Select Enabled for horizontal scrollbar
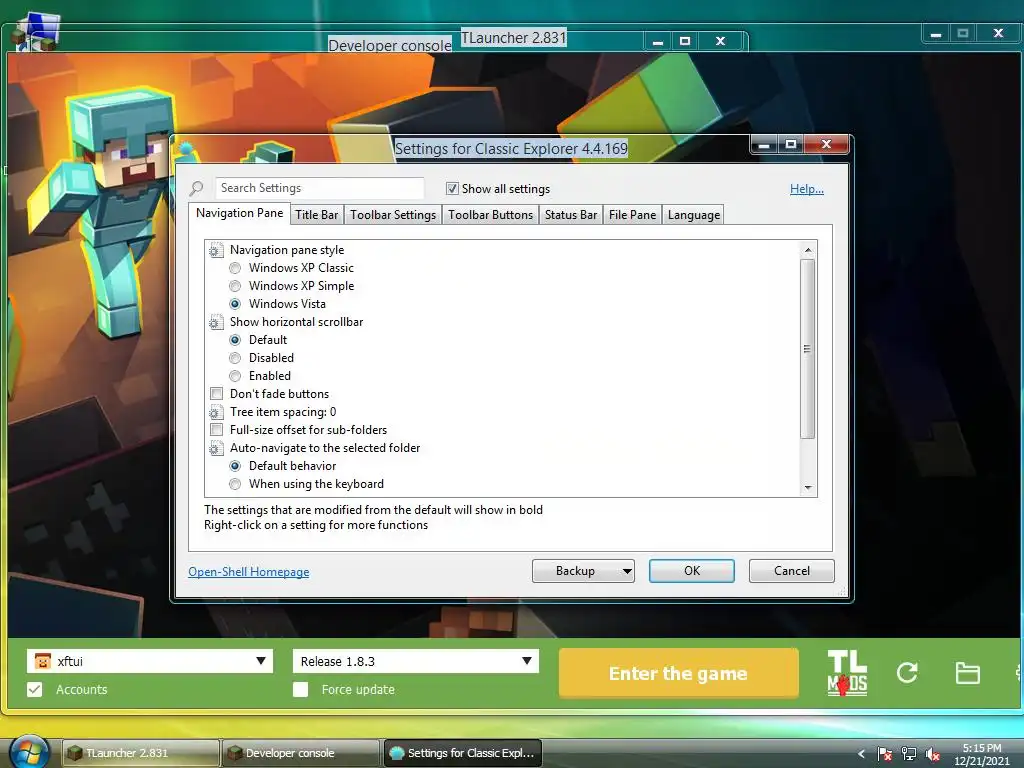Screen dimensions: 1024x768 pos(235,376)
